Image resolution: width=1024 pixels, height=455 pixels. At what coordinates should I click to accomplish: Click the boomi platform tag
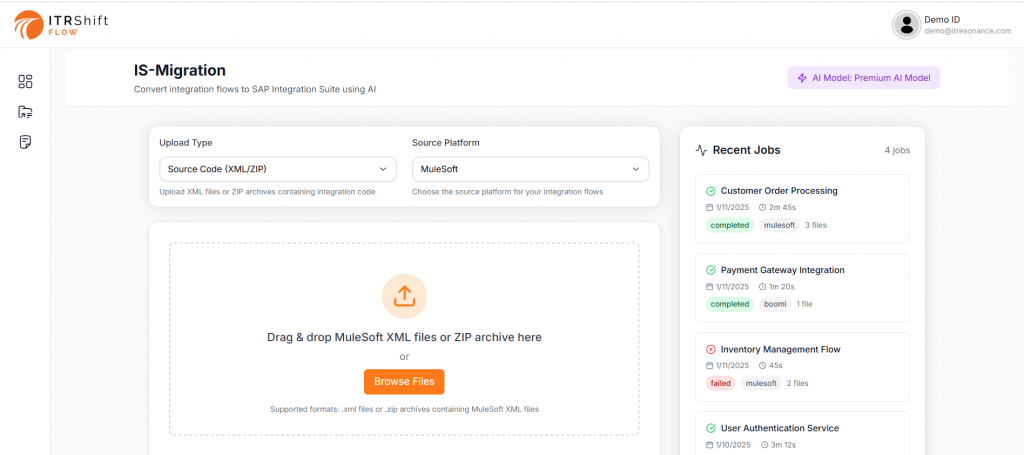pos(775,304)
